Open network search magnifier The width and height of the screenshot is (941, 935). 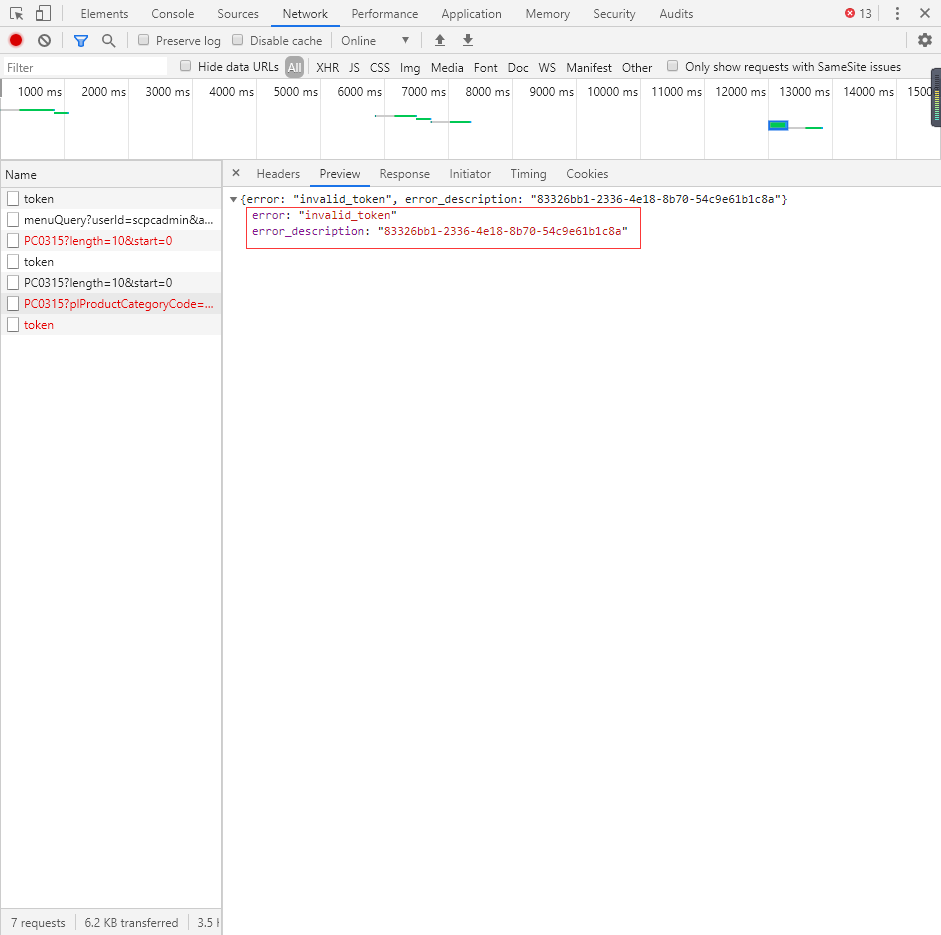coord(109,40)
